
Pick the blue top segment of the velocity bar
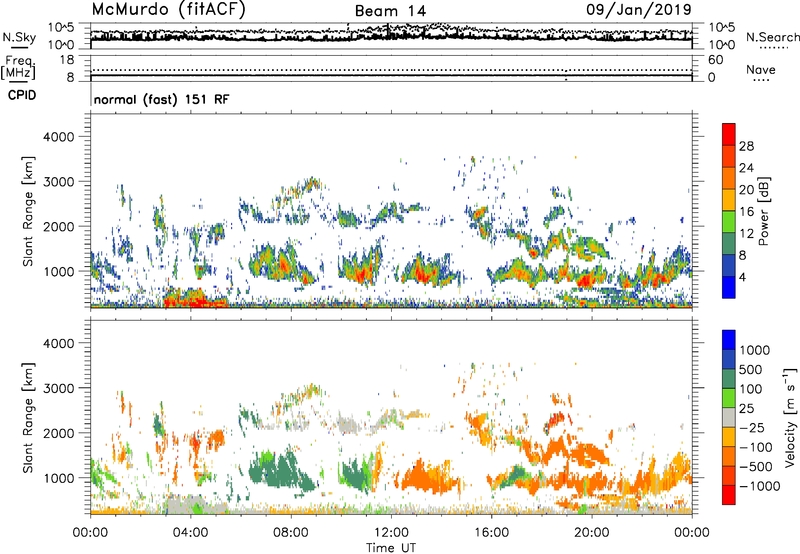[x=729, y=340]
